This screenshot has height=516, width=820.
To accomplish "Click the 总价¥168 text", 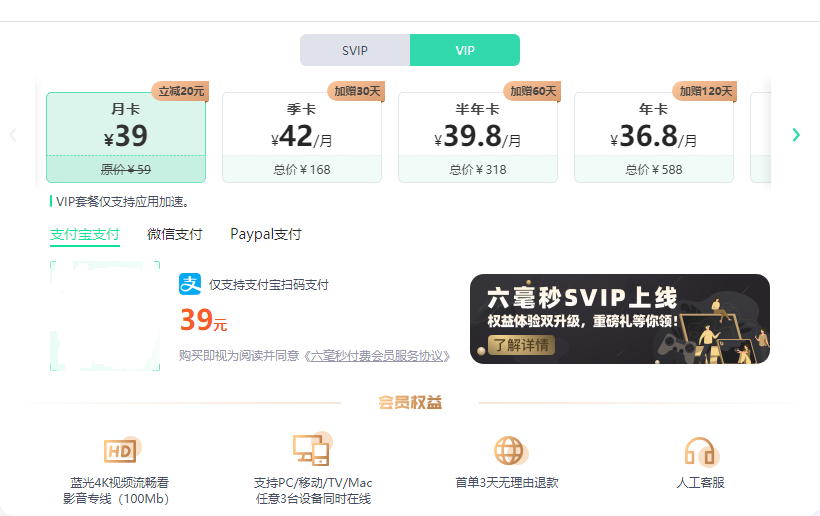I will pos(302,169).
